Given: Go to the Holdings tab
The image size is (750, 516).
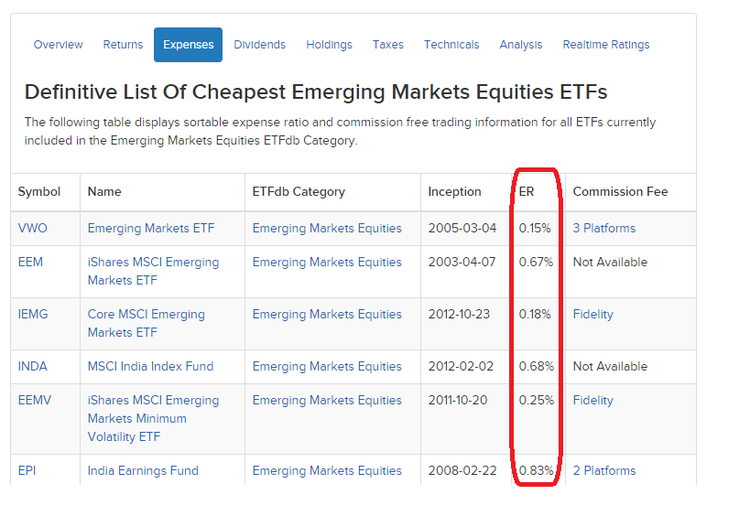Looking at the screenshot, I should pos(329,45).
